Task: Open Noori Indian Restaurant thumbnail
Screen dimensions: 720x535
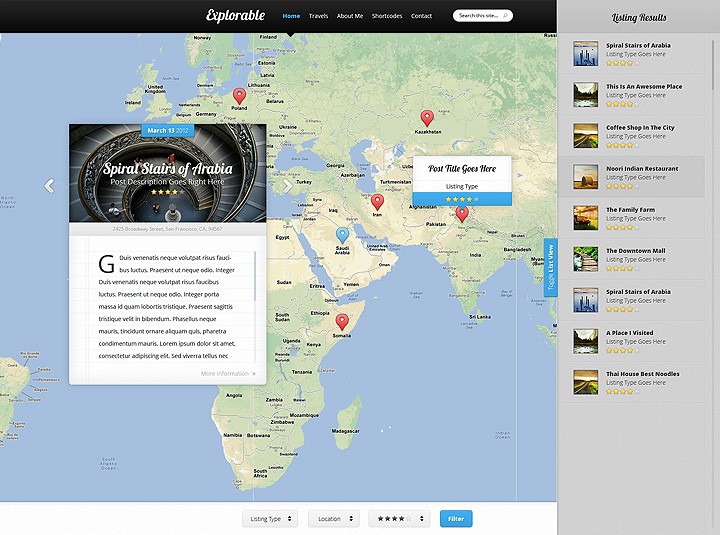Action: (585, 176)
